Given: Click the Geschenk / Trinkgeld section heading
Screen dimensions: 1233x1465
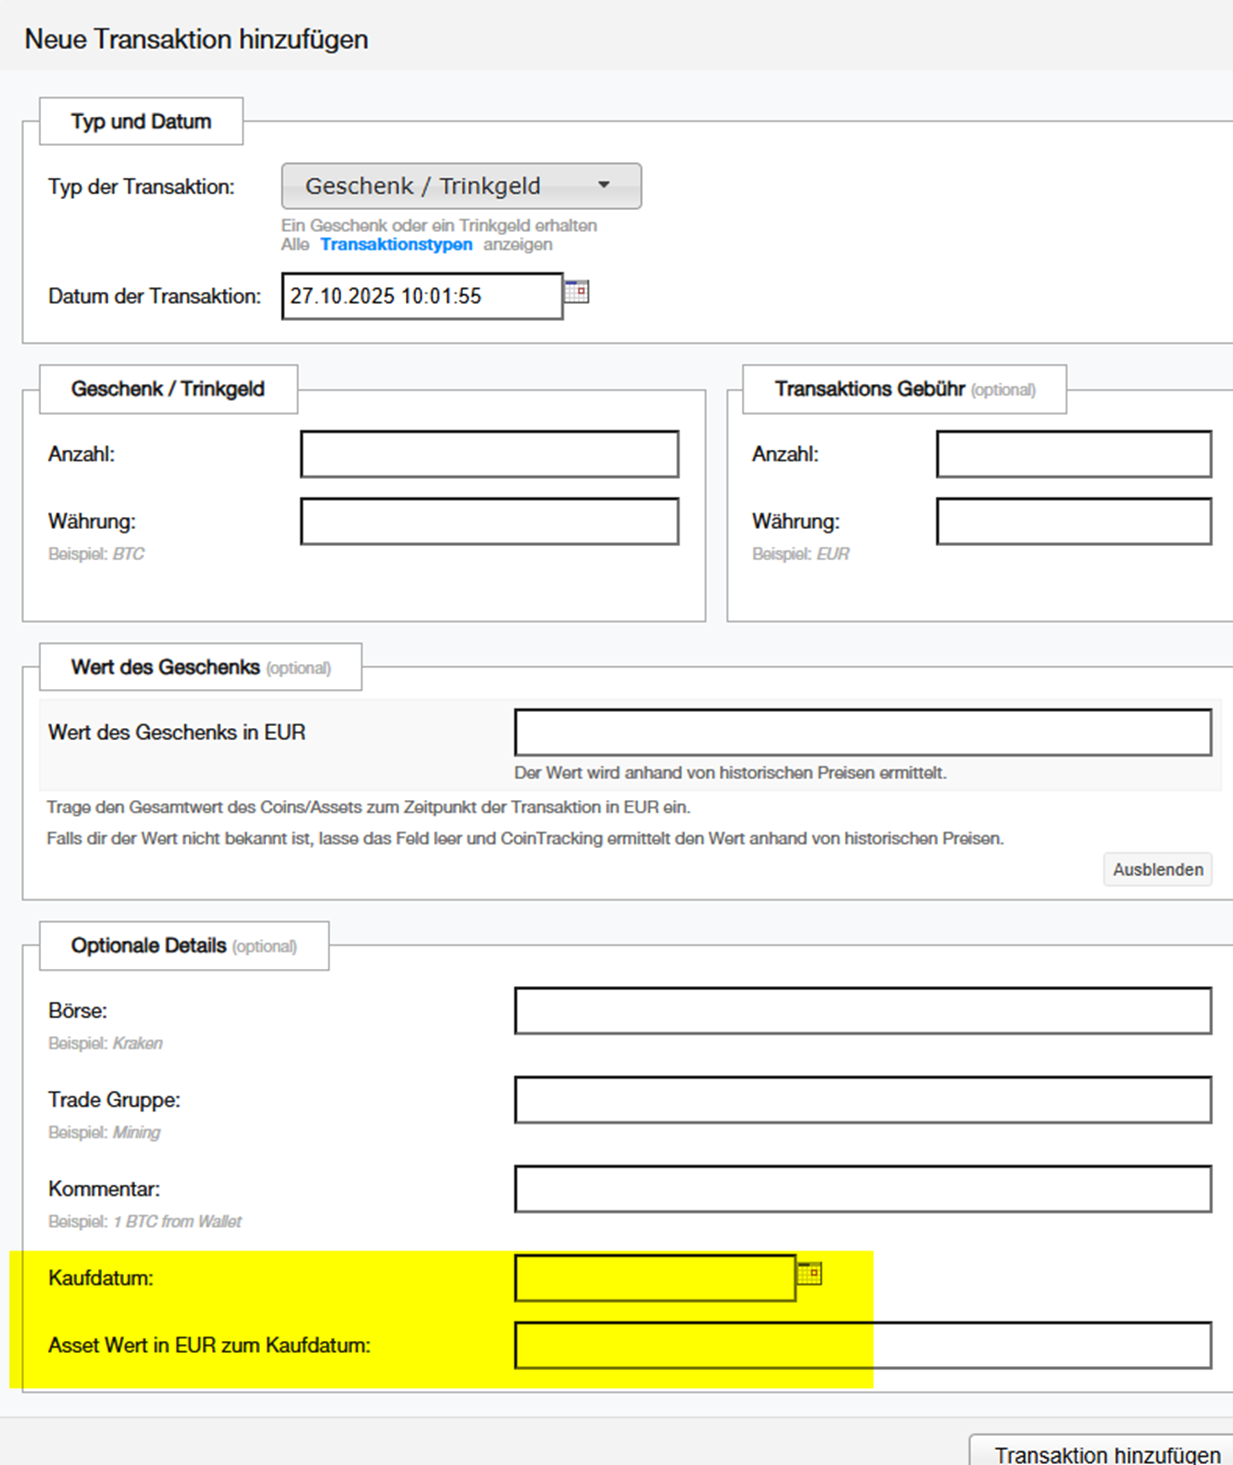Looking at the screenshot, I should click(x=168, y=389).
